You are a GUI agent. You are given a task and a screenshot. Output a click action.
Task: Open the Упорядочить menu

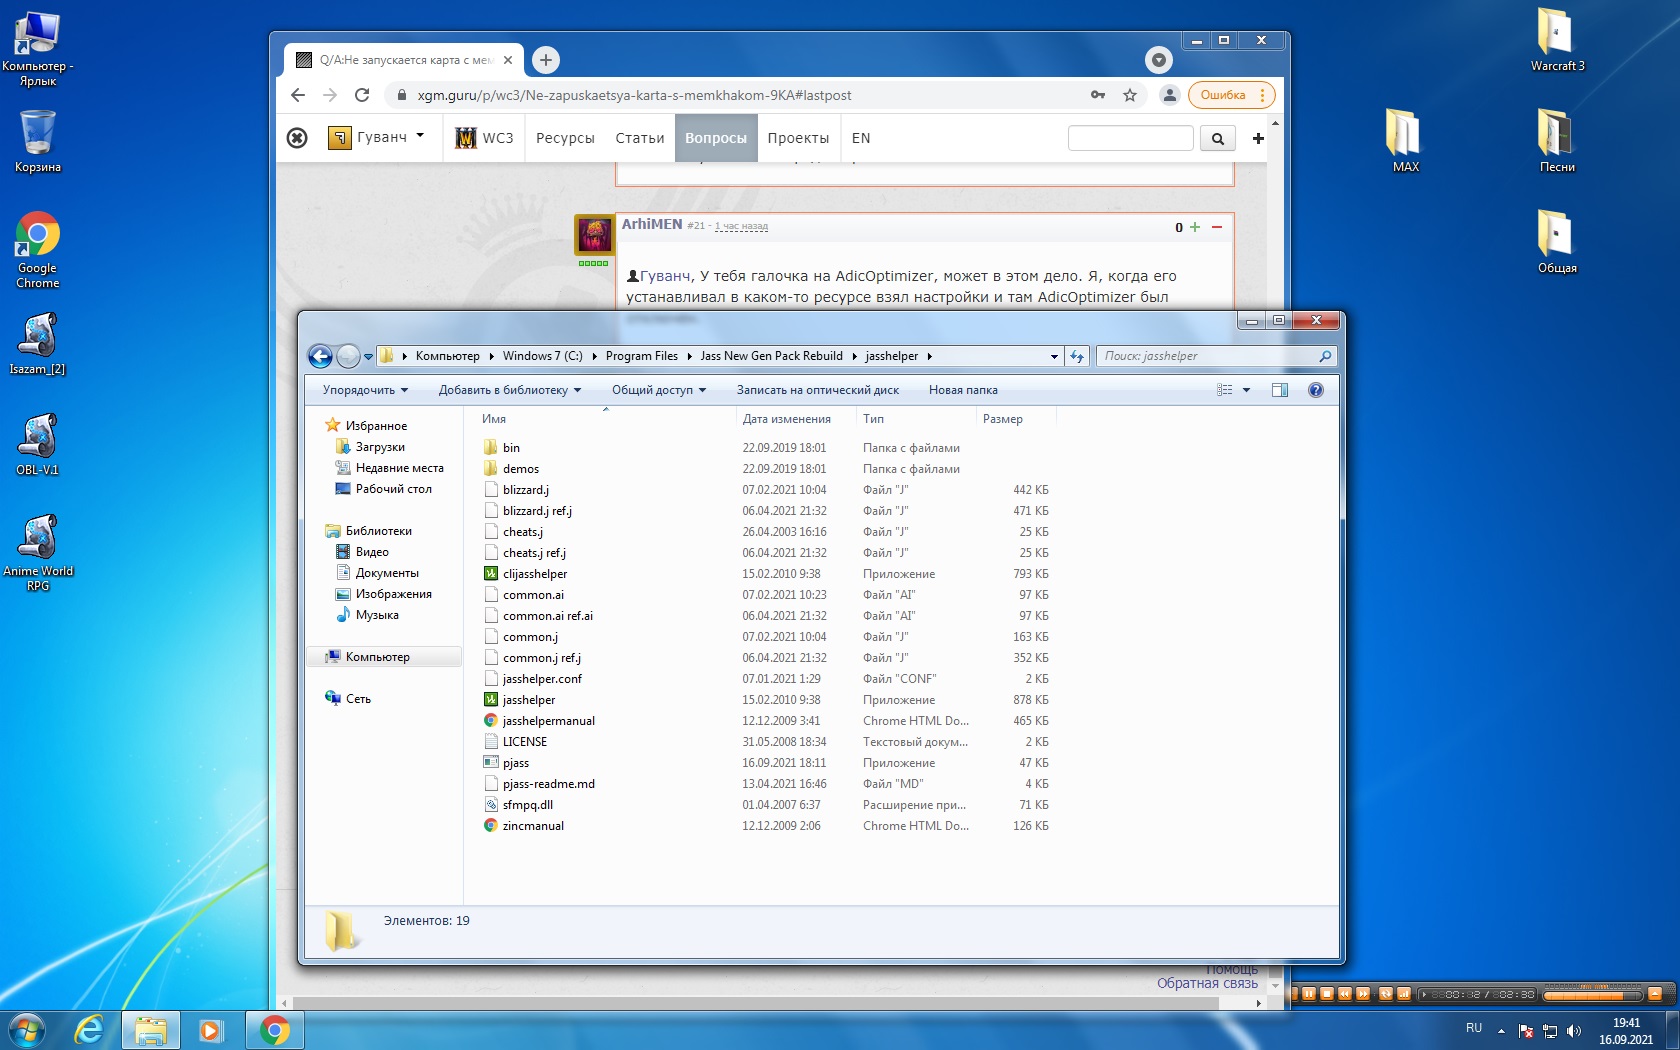pyautogui.click(x=365, y=390)
